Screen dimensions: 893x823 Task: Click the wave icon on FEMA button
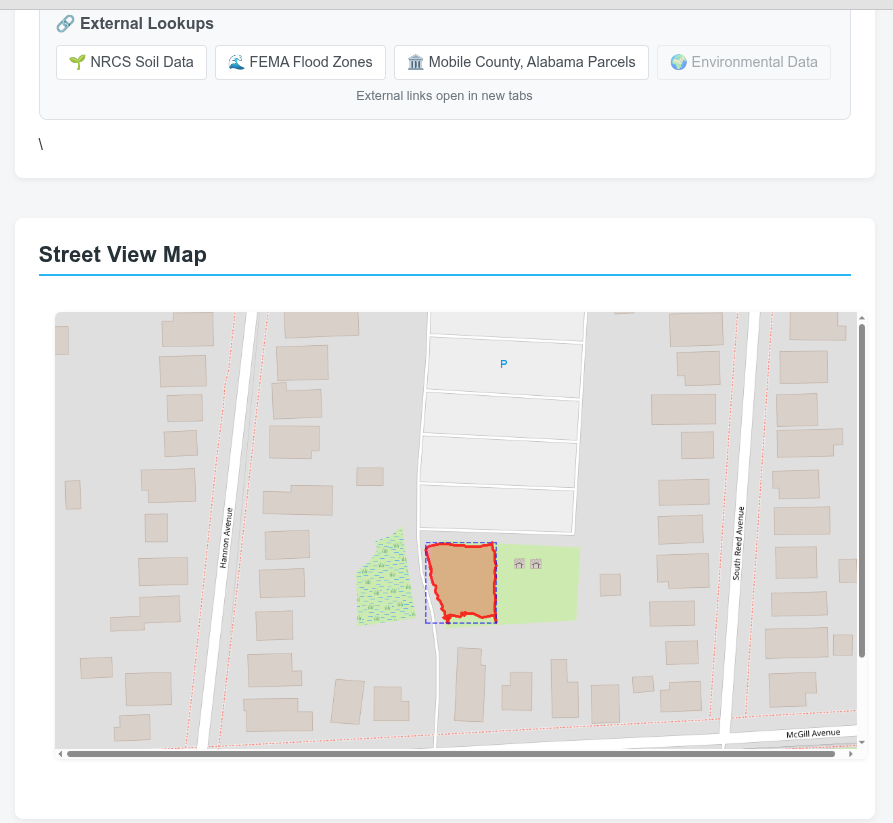pyautogui.click(x=236, y=62)
